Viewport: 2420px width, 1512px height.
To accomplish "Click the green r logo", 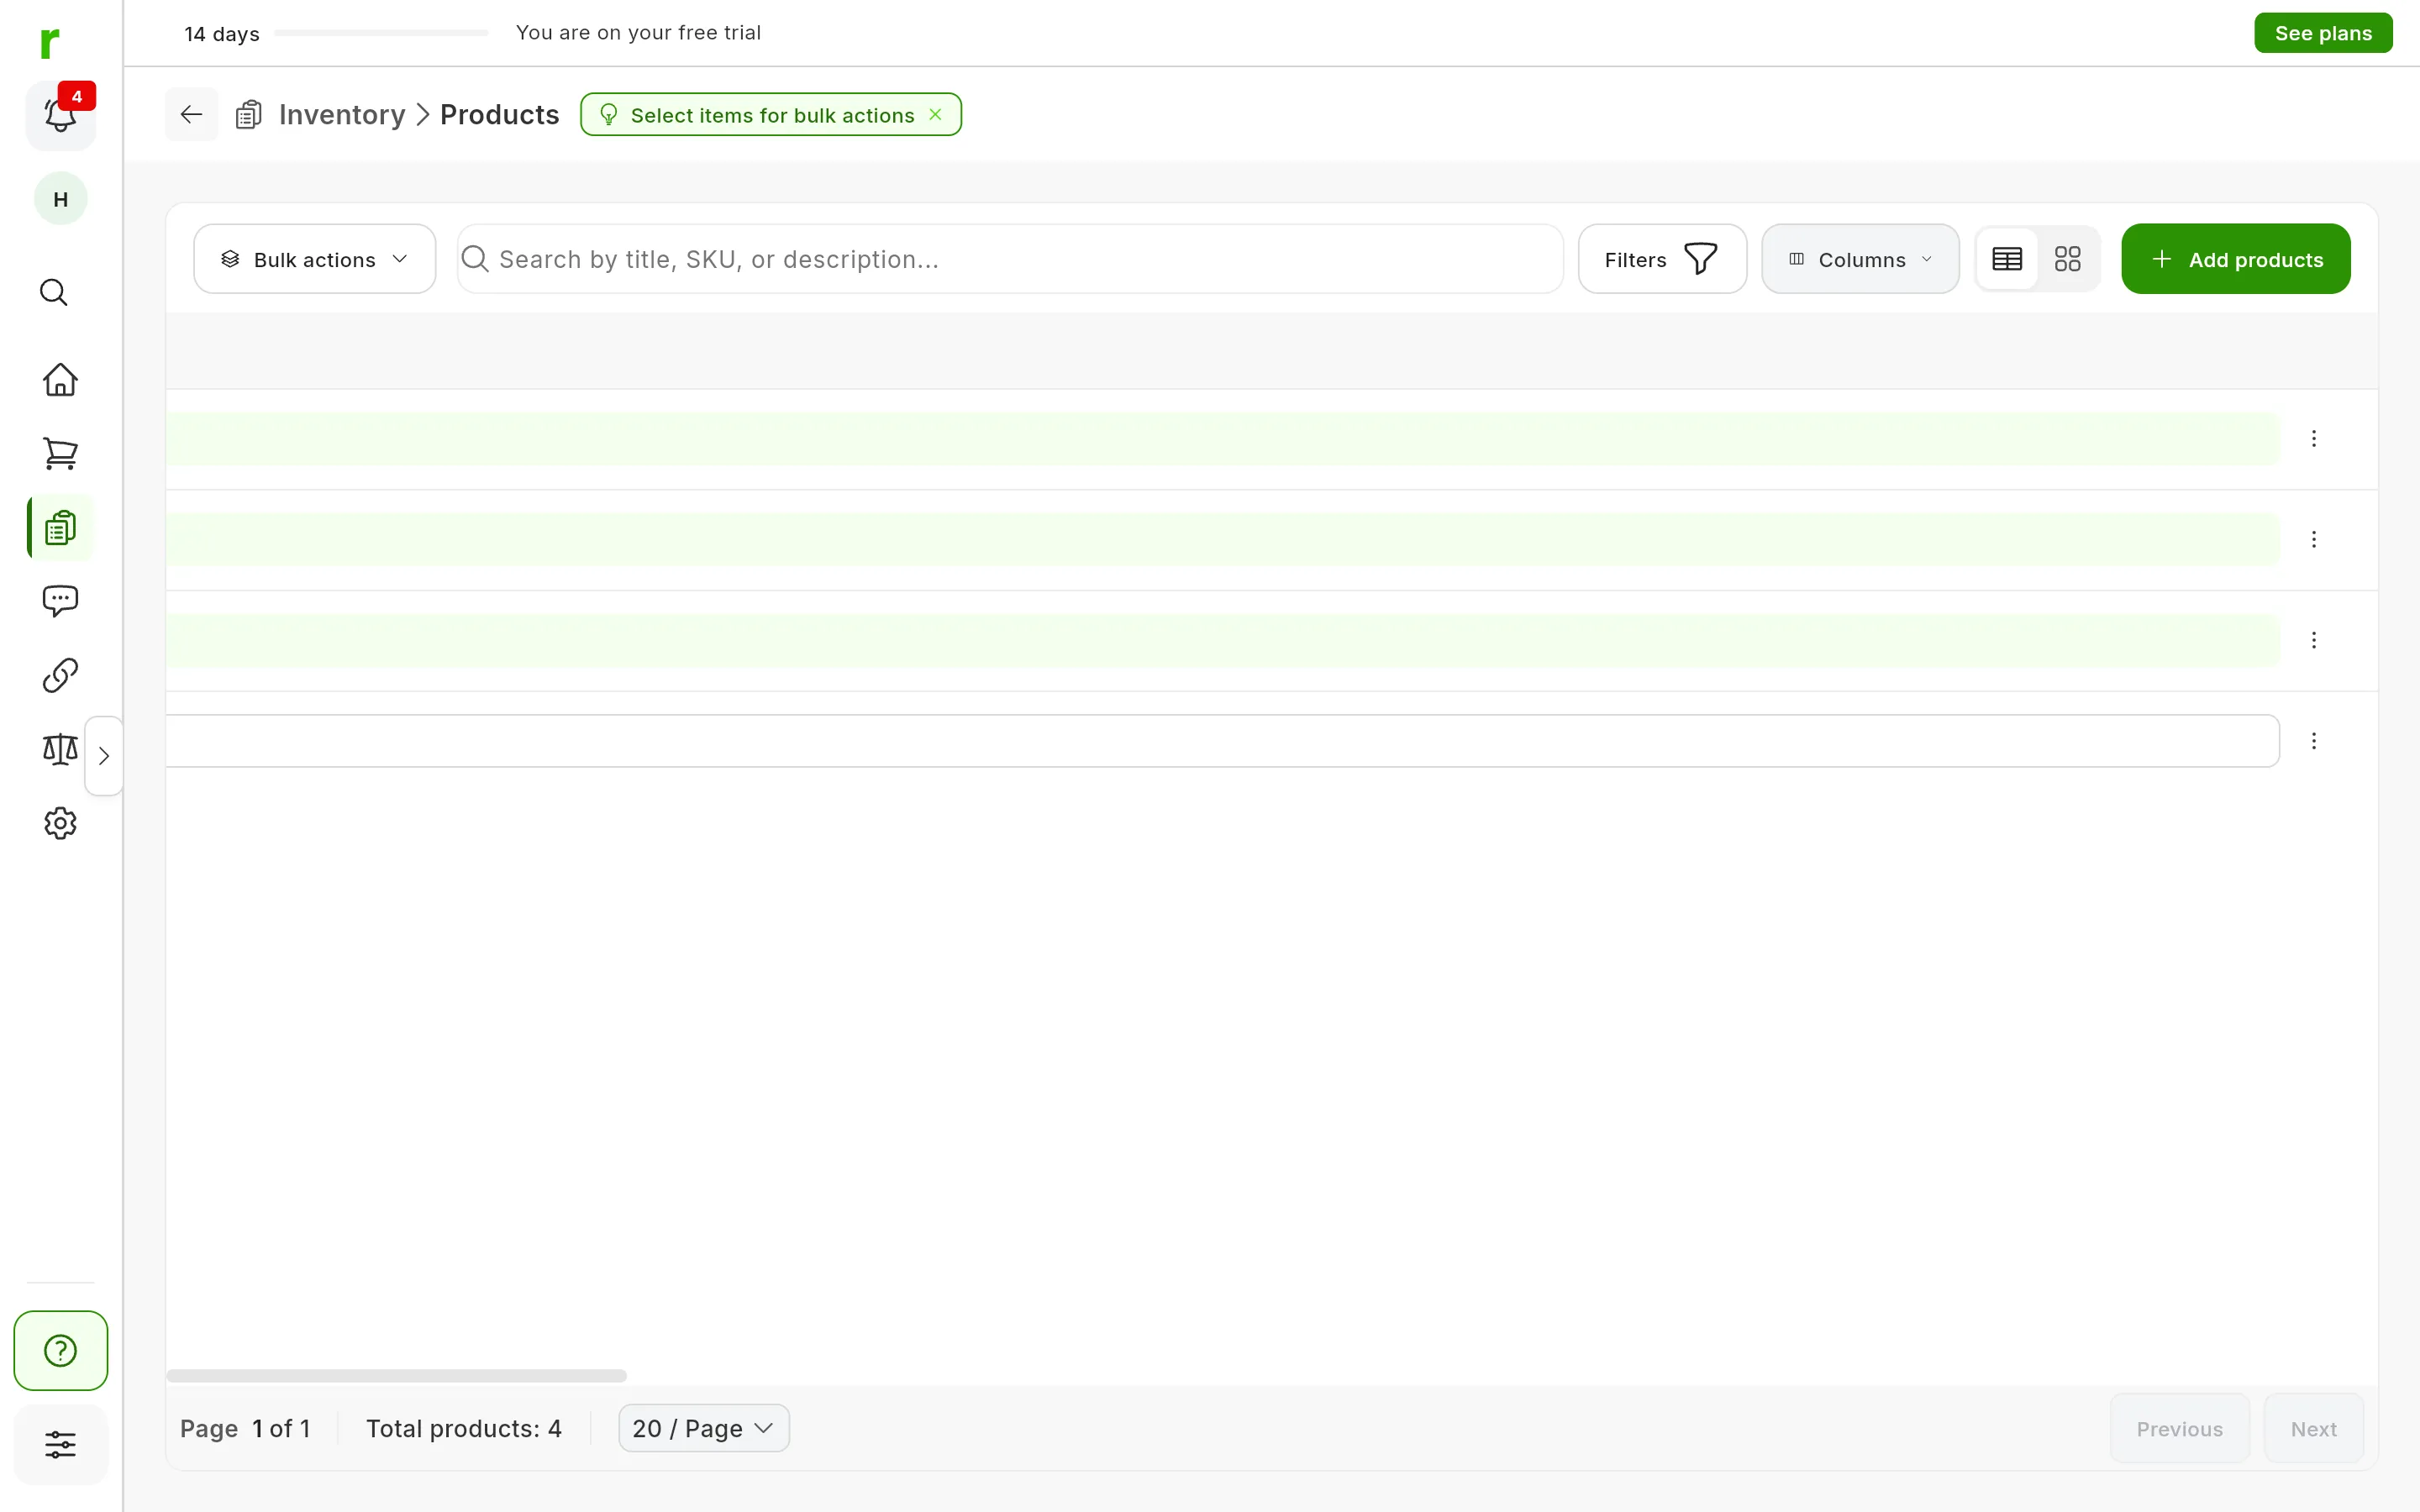I will [49, 43].
